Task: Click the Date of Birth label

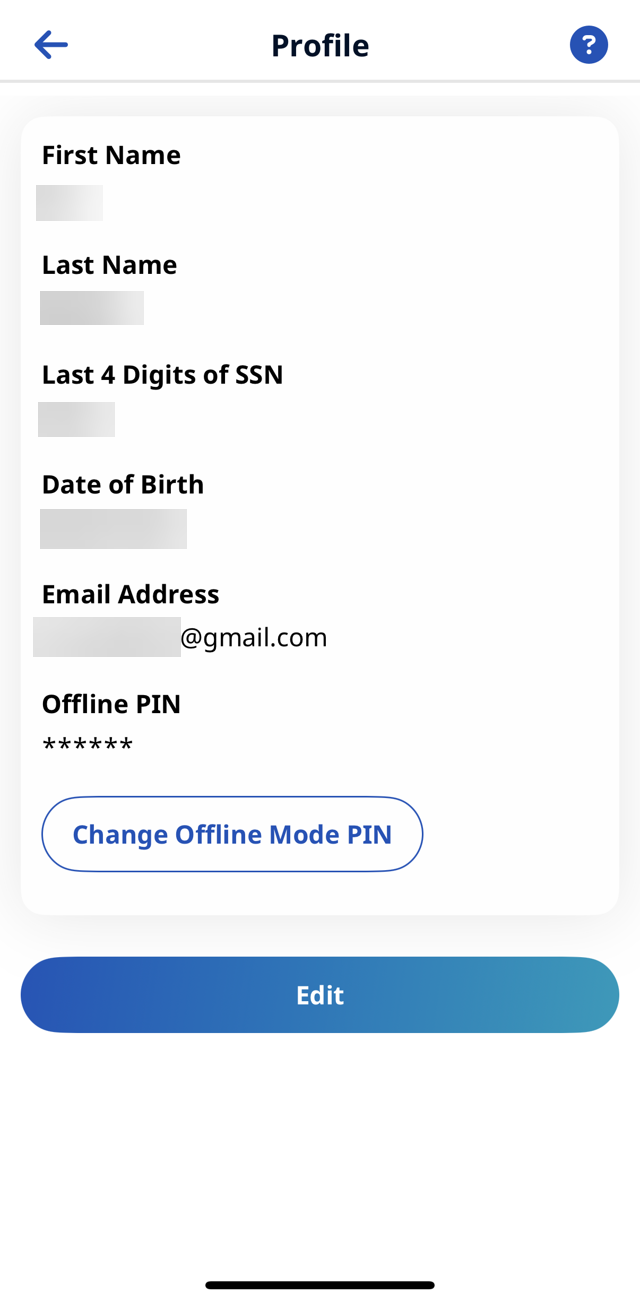Action: pyautogui.click(x=122, y=485)
